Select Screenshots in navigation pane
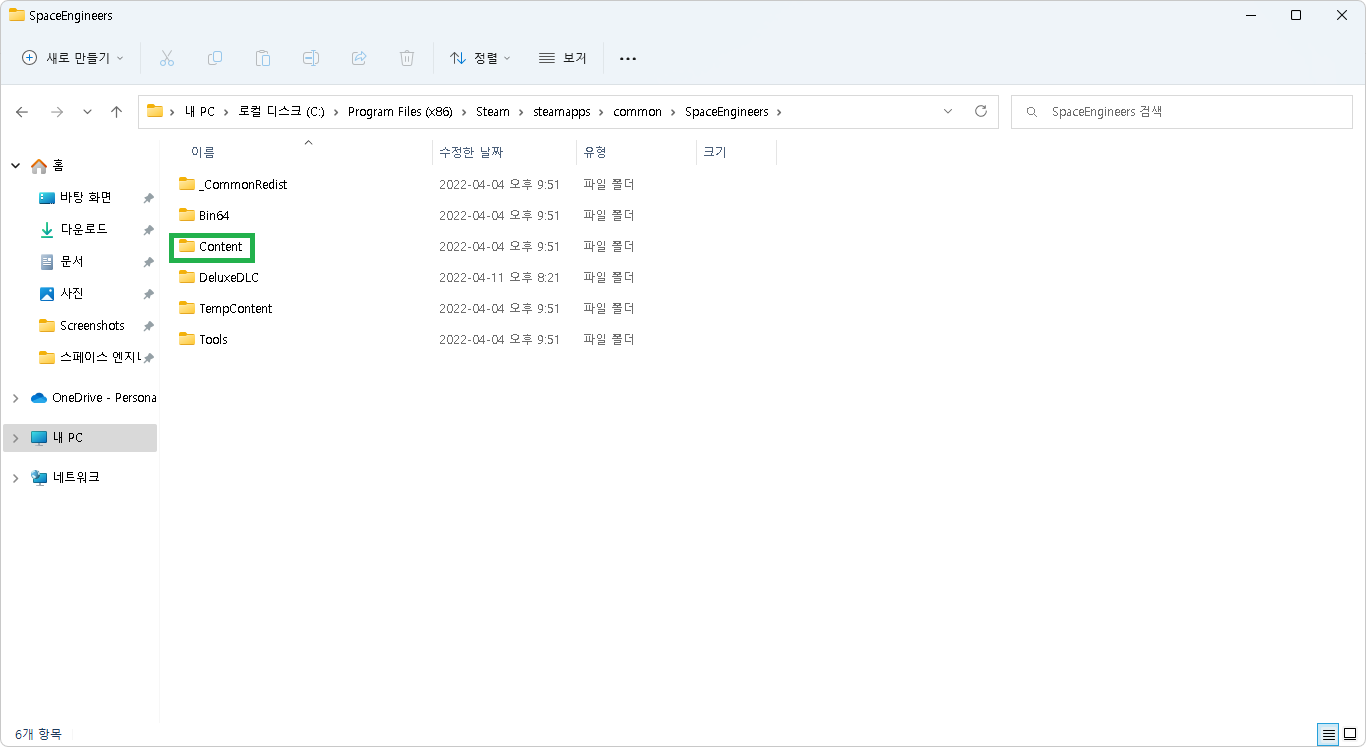The width and height of the screenshot is (1366, 747). 92,326
